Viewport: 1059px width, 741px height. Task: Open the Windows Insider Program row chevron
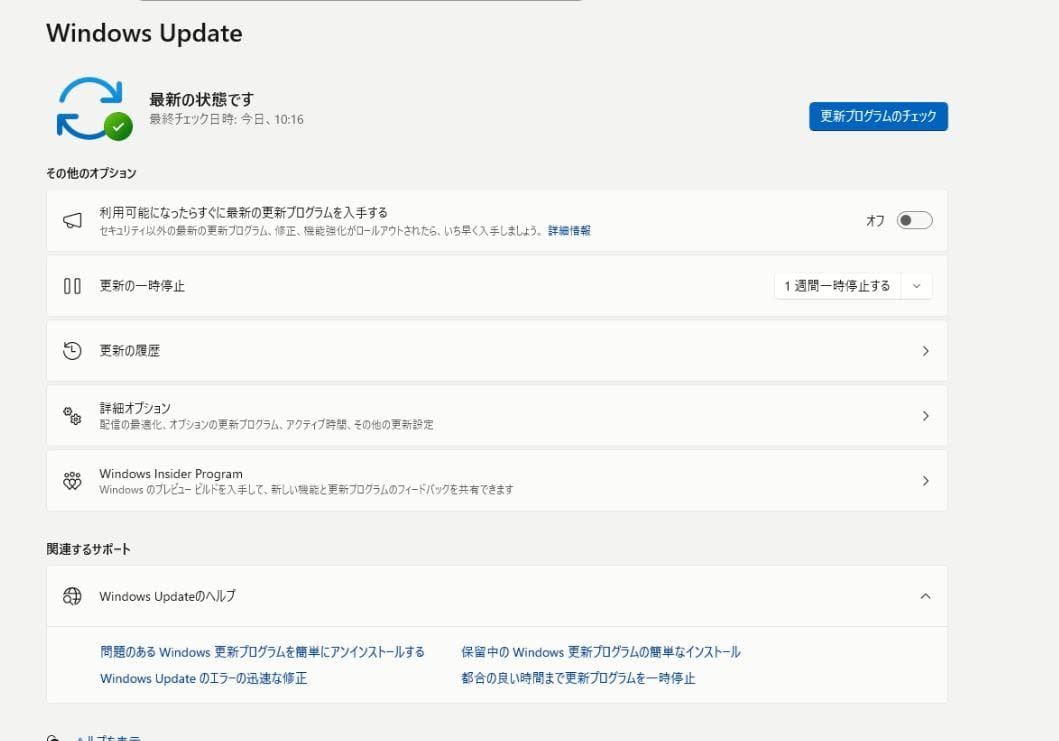coord(925,481)
